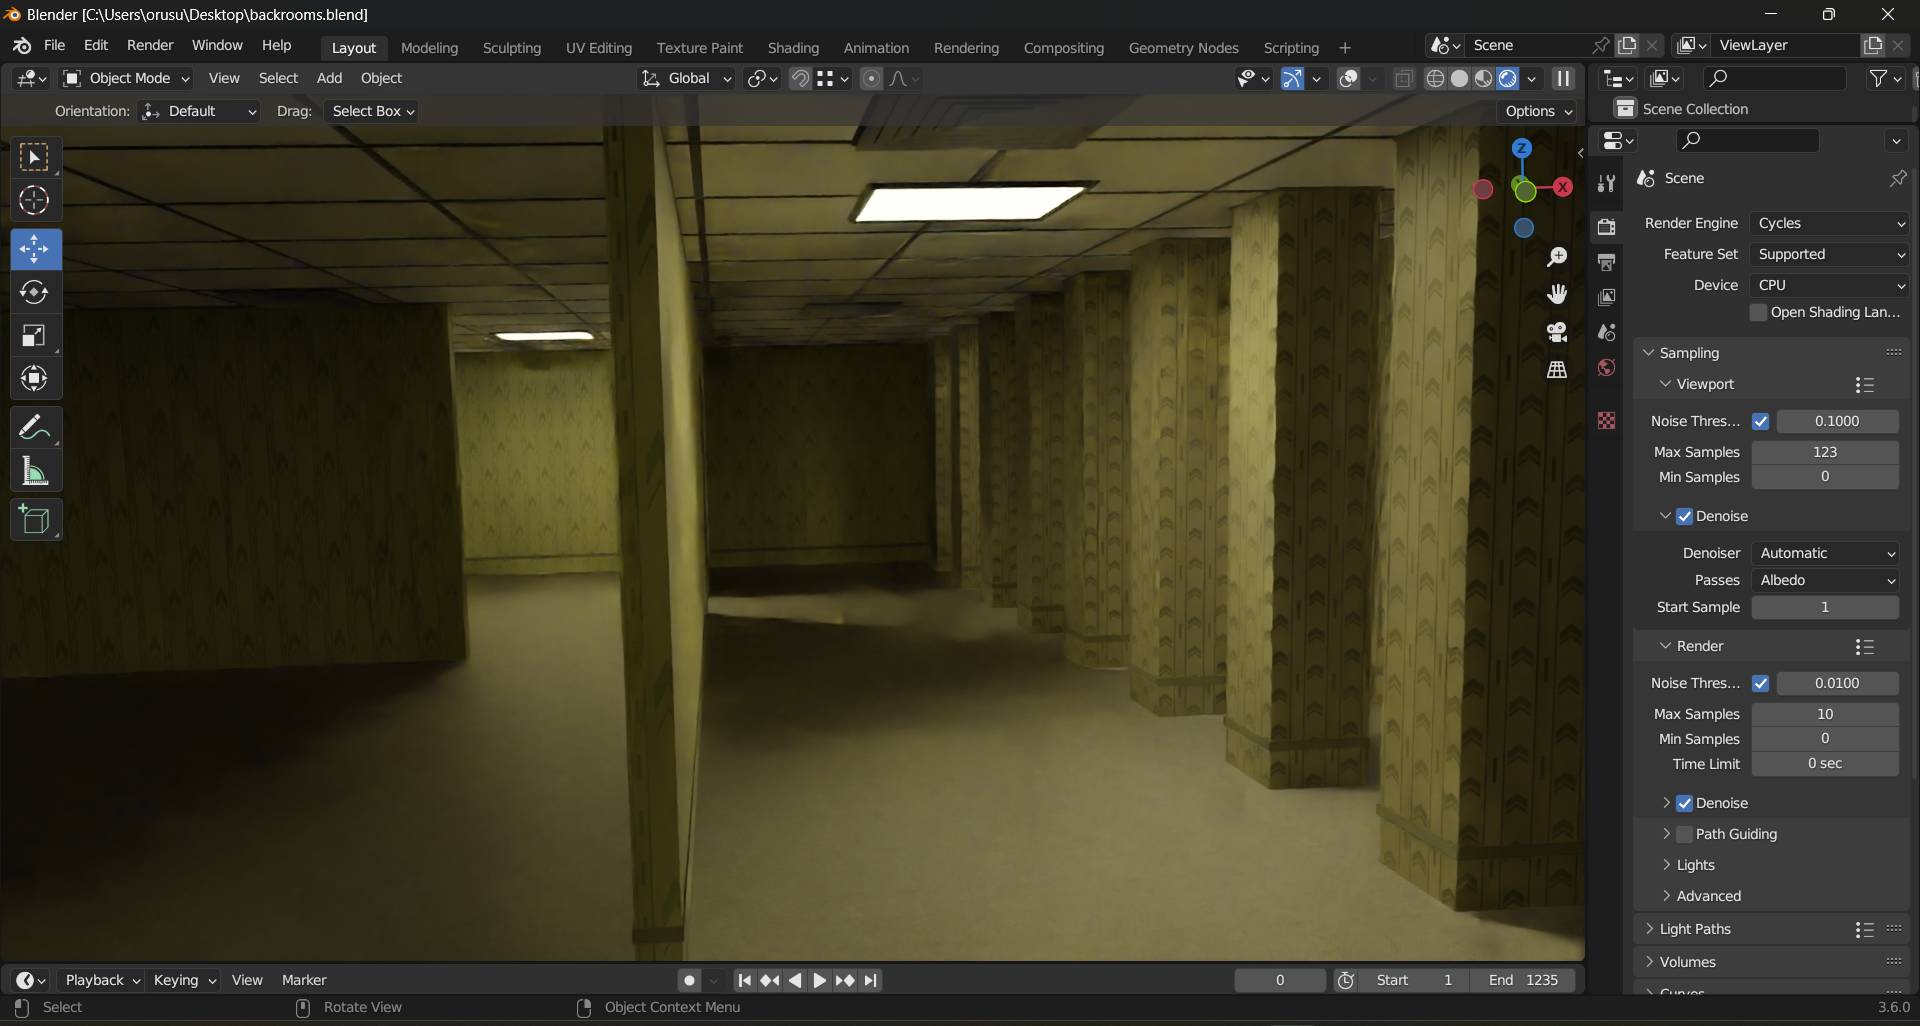
Task: Open the Render Properties tab
Action: pos(1607,227)
